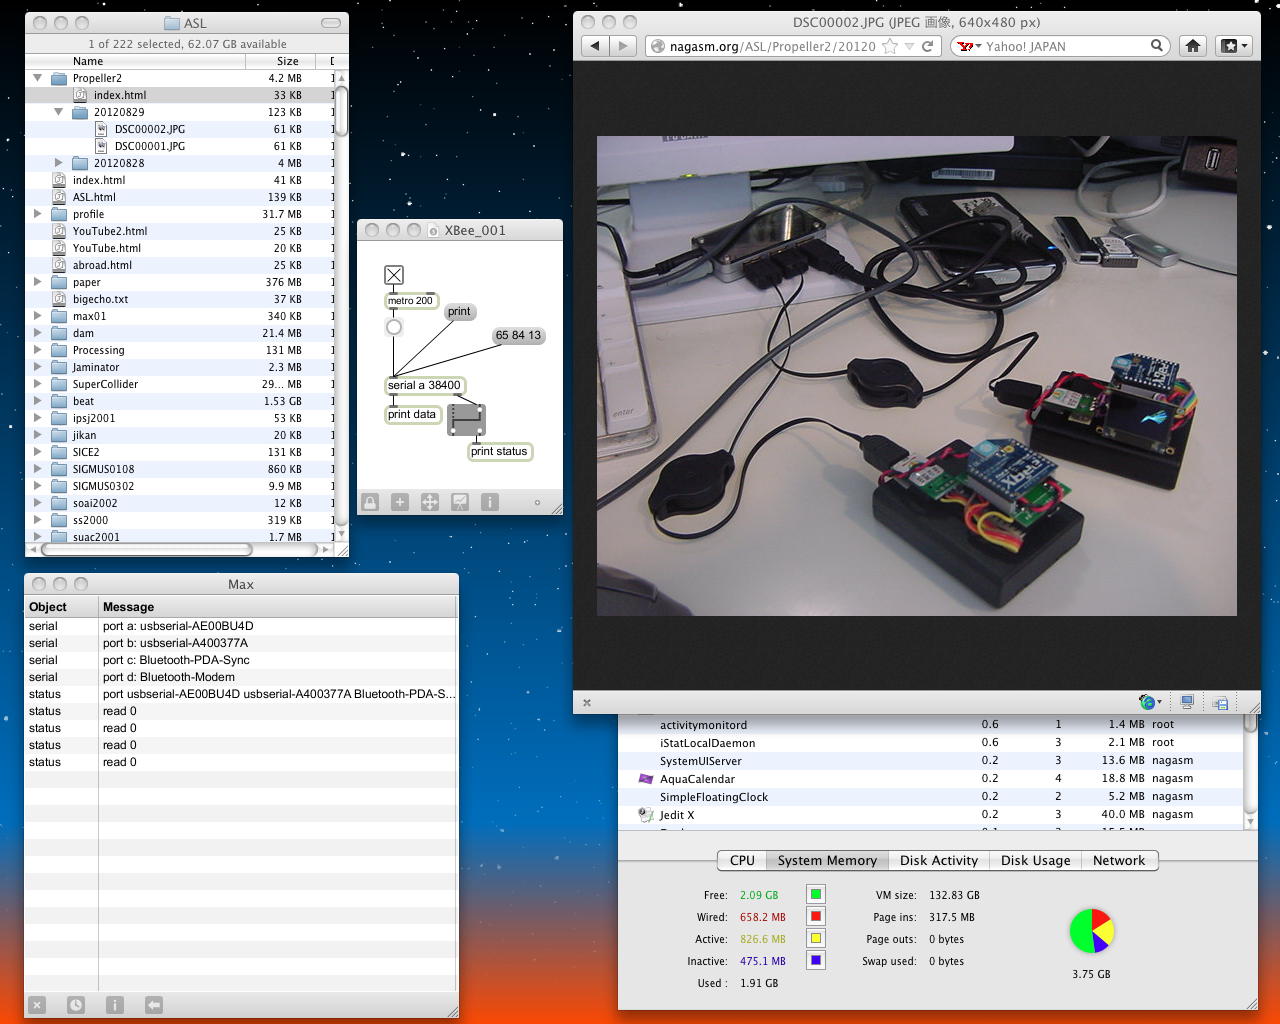
Task: Bookmark page with the star icon
Action: click(889, 46)
